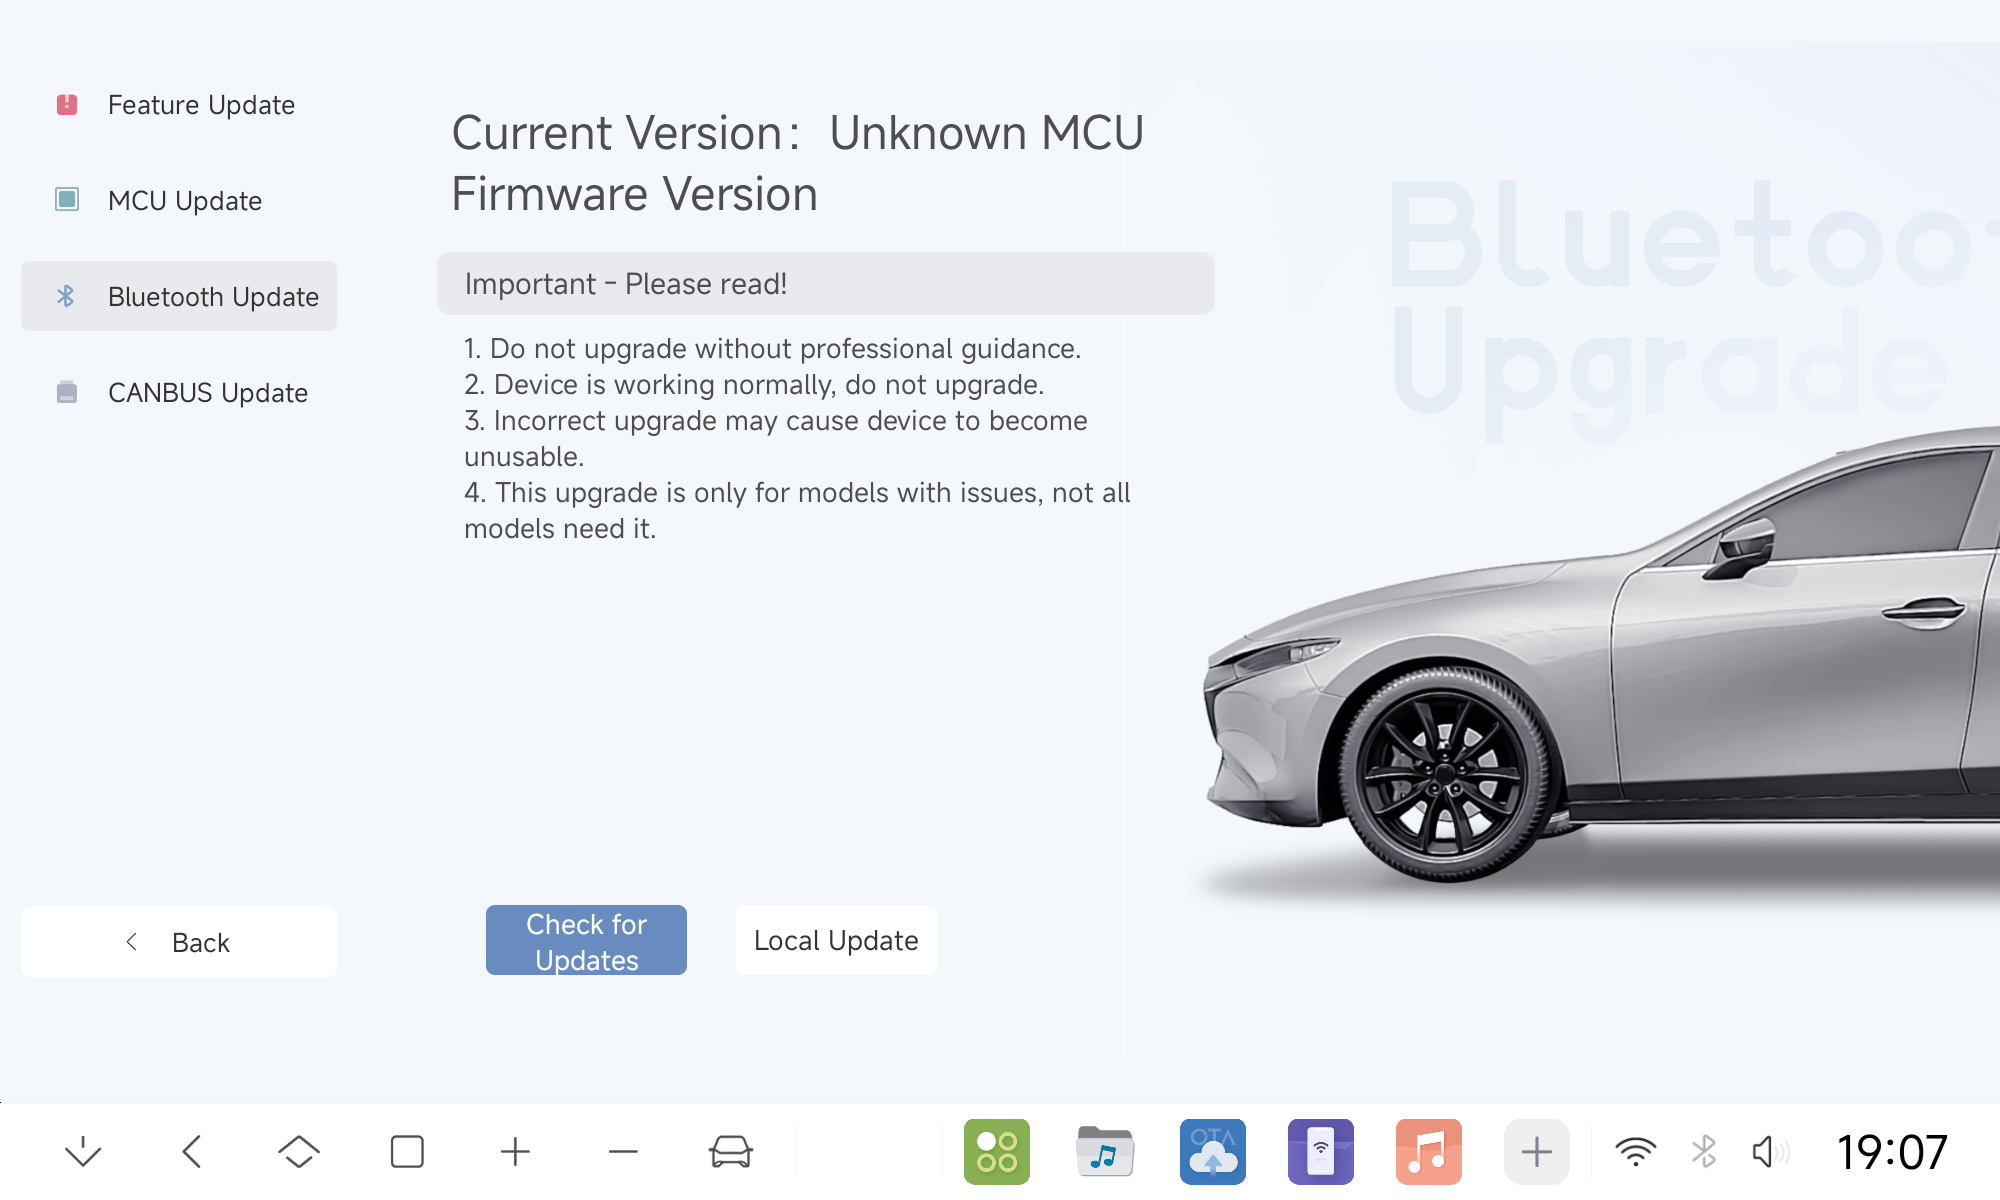Open the green four-circles app launcher icon
Screen dimensions: 2000x1200
(996, 1152)
